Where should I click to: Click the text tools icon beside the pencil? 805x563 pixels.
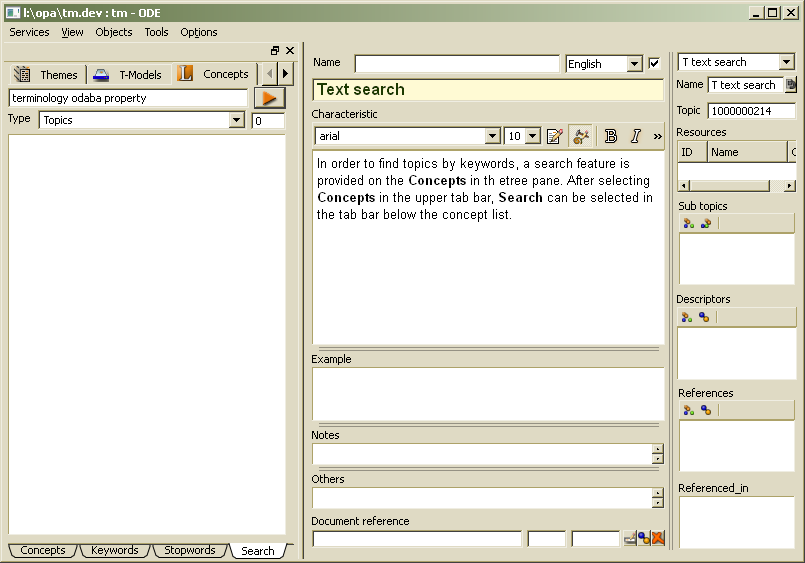click(x=580, y=136)
